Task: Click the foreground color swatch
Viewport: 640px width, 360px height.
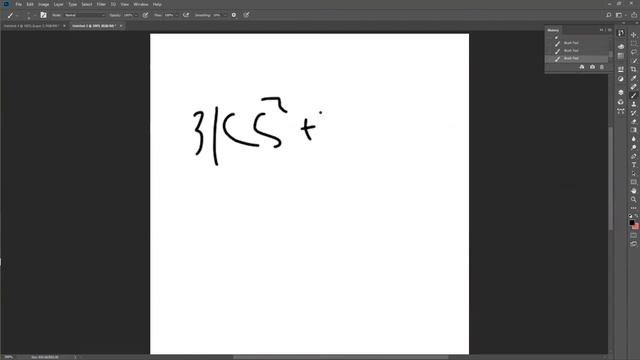Action: (631, 222)
